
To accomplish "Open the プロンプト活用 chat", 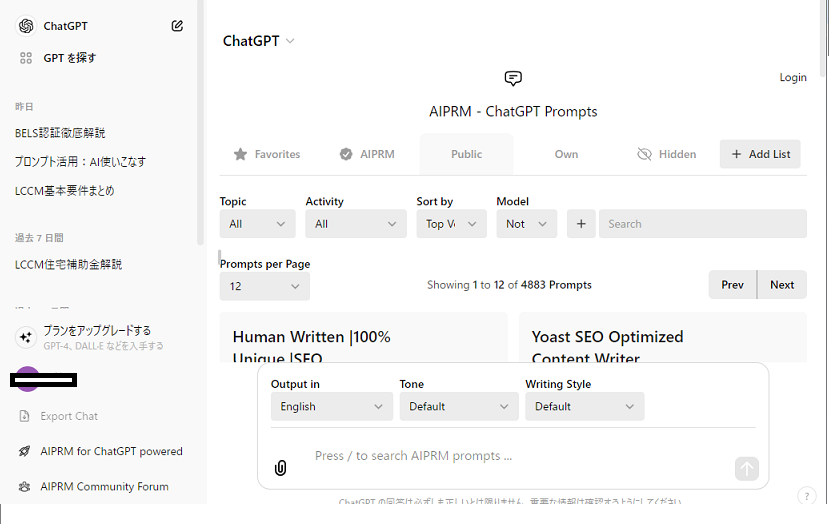I will 80,162.
